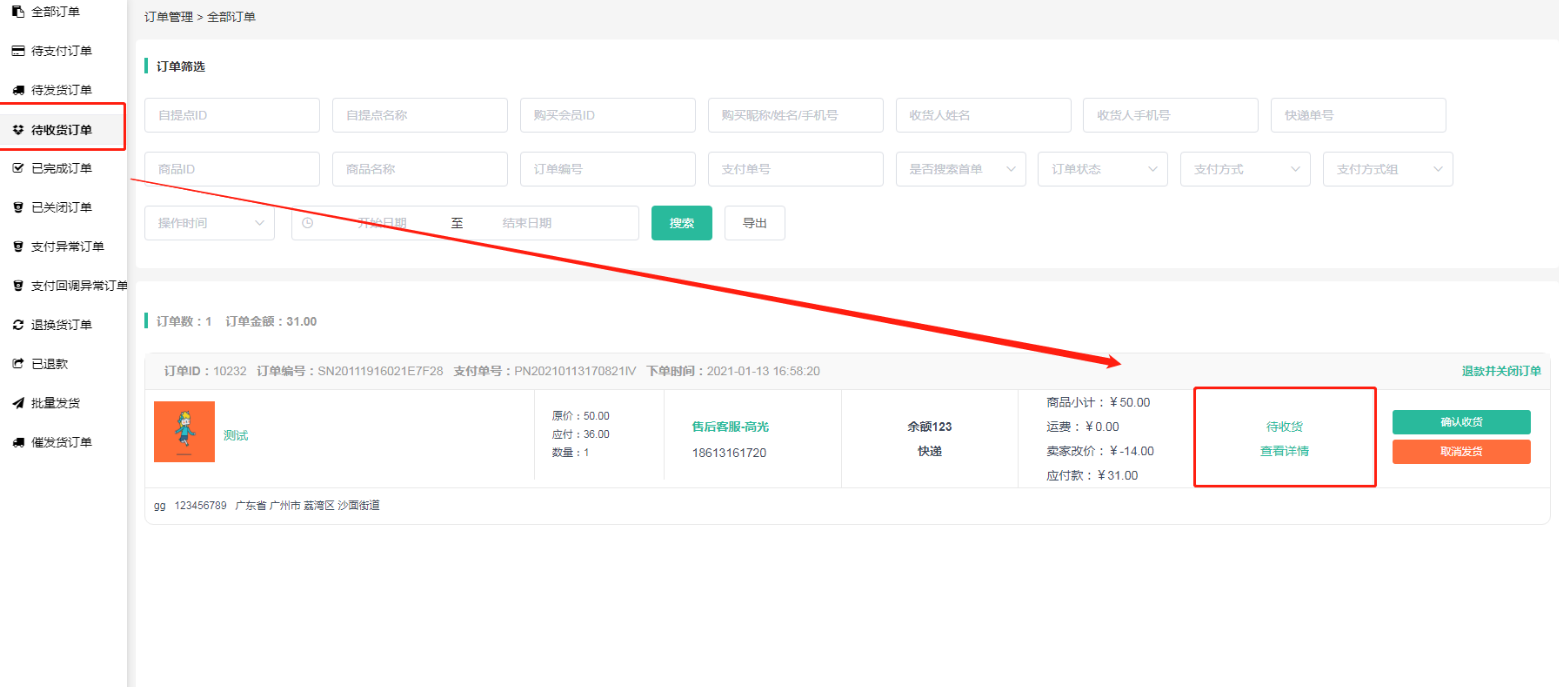Click the 待发货订单 truck icon
This screenshot has width=1559, height=687.
17,91
